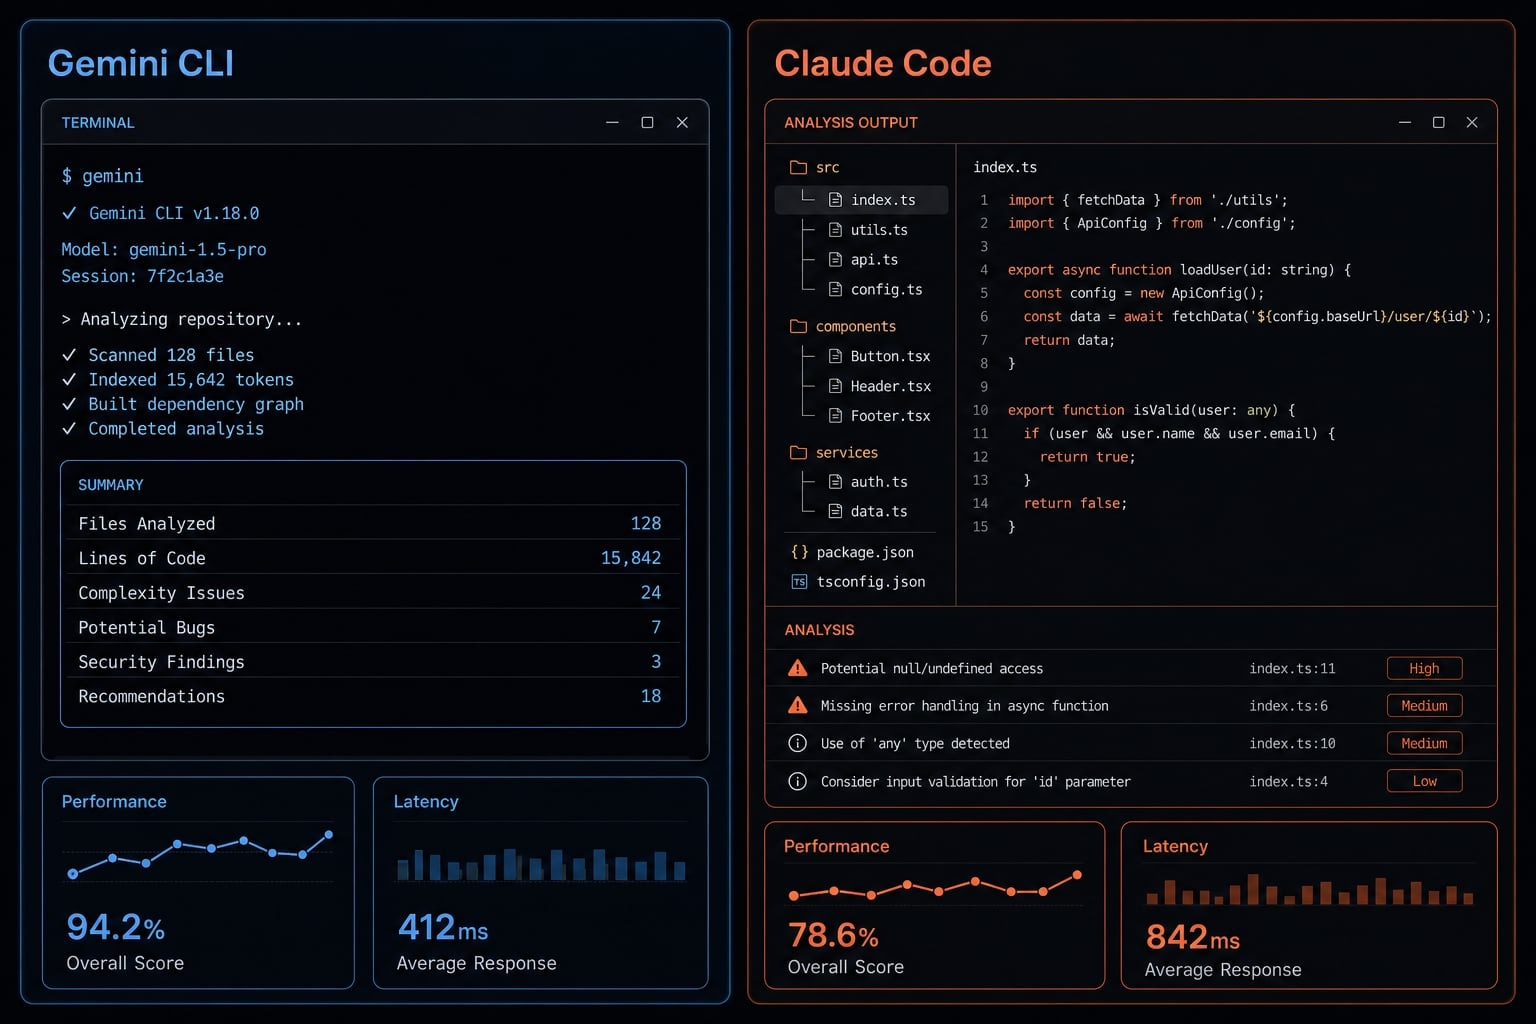Click the Complexity Issues value 24

[x=651, y=592]
